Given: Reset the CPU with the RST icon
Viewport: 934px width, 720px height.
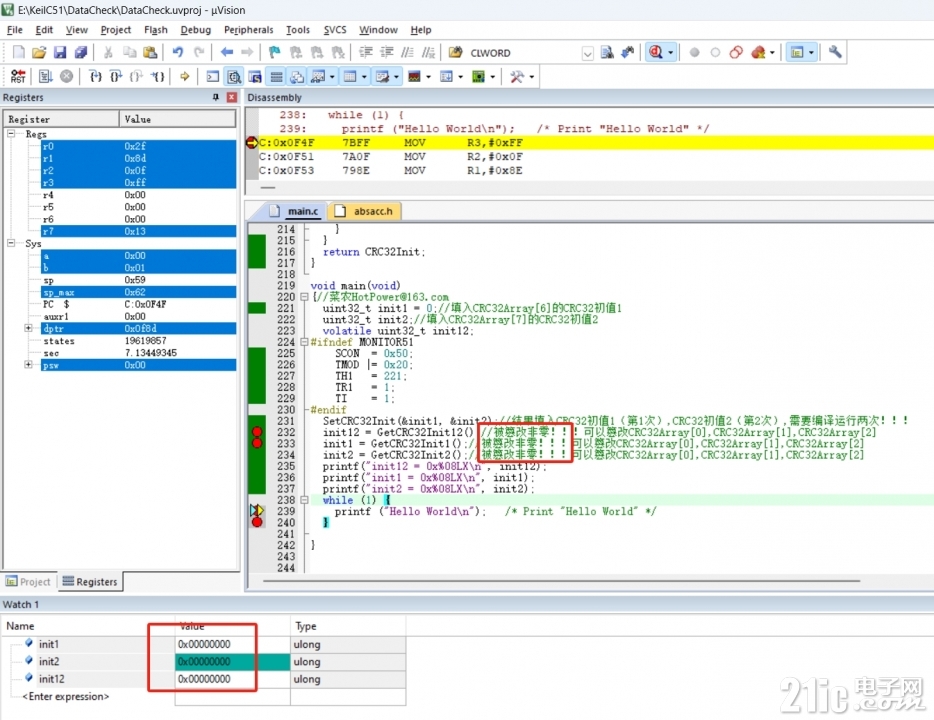Looking at the screenshot, I should [18, 76].
